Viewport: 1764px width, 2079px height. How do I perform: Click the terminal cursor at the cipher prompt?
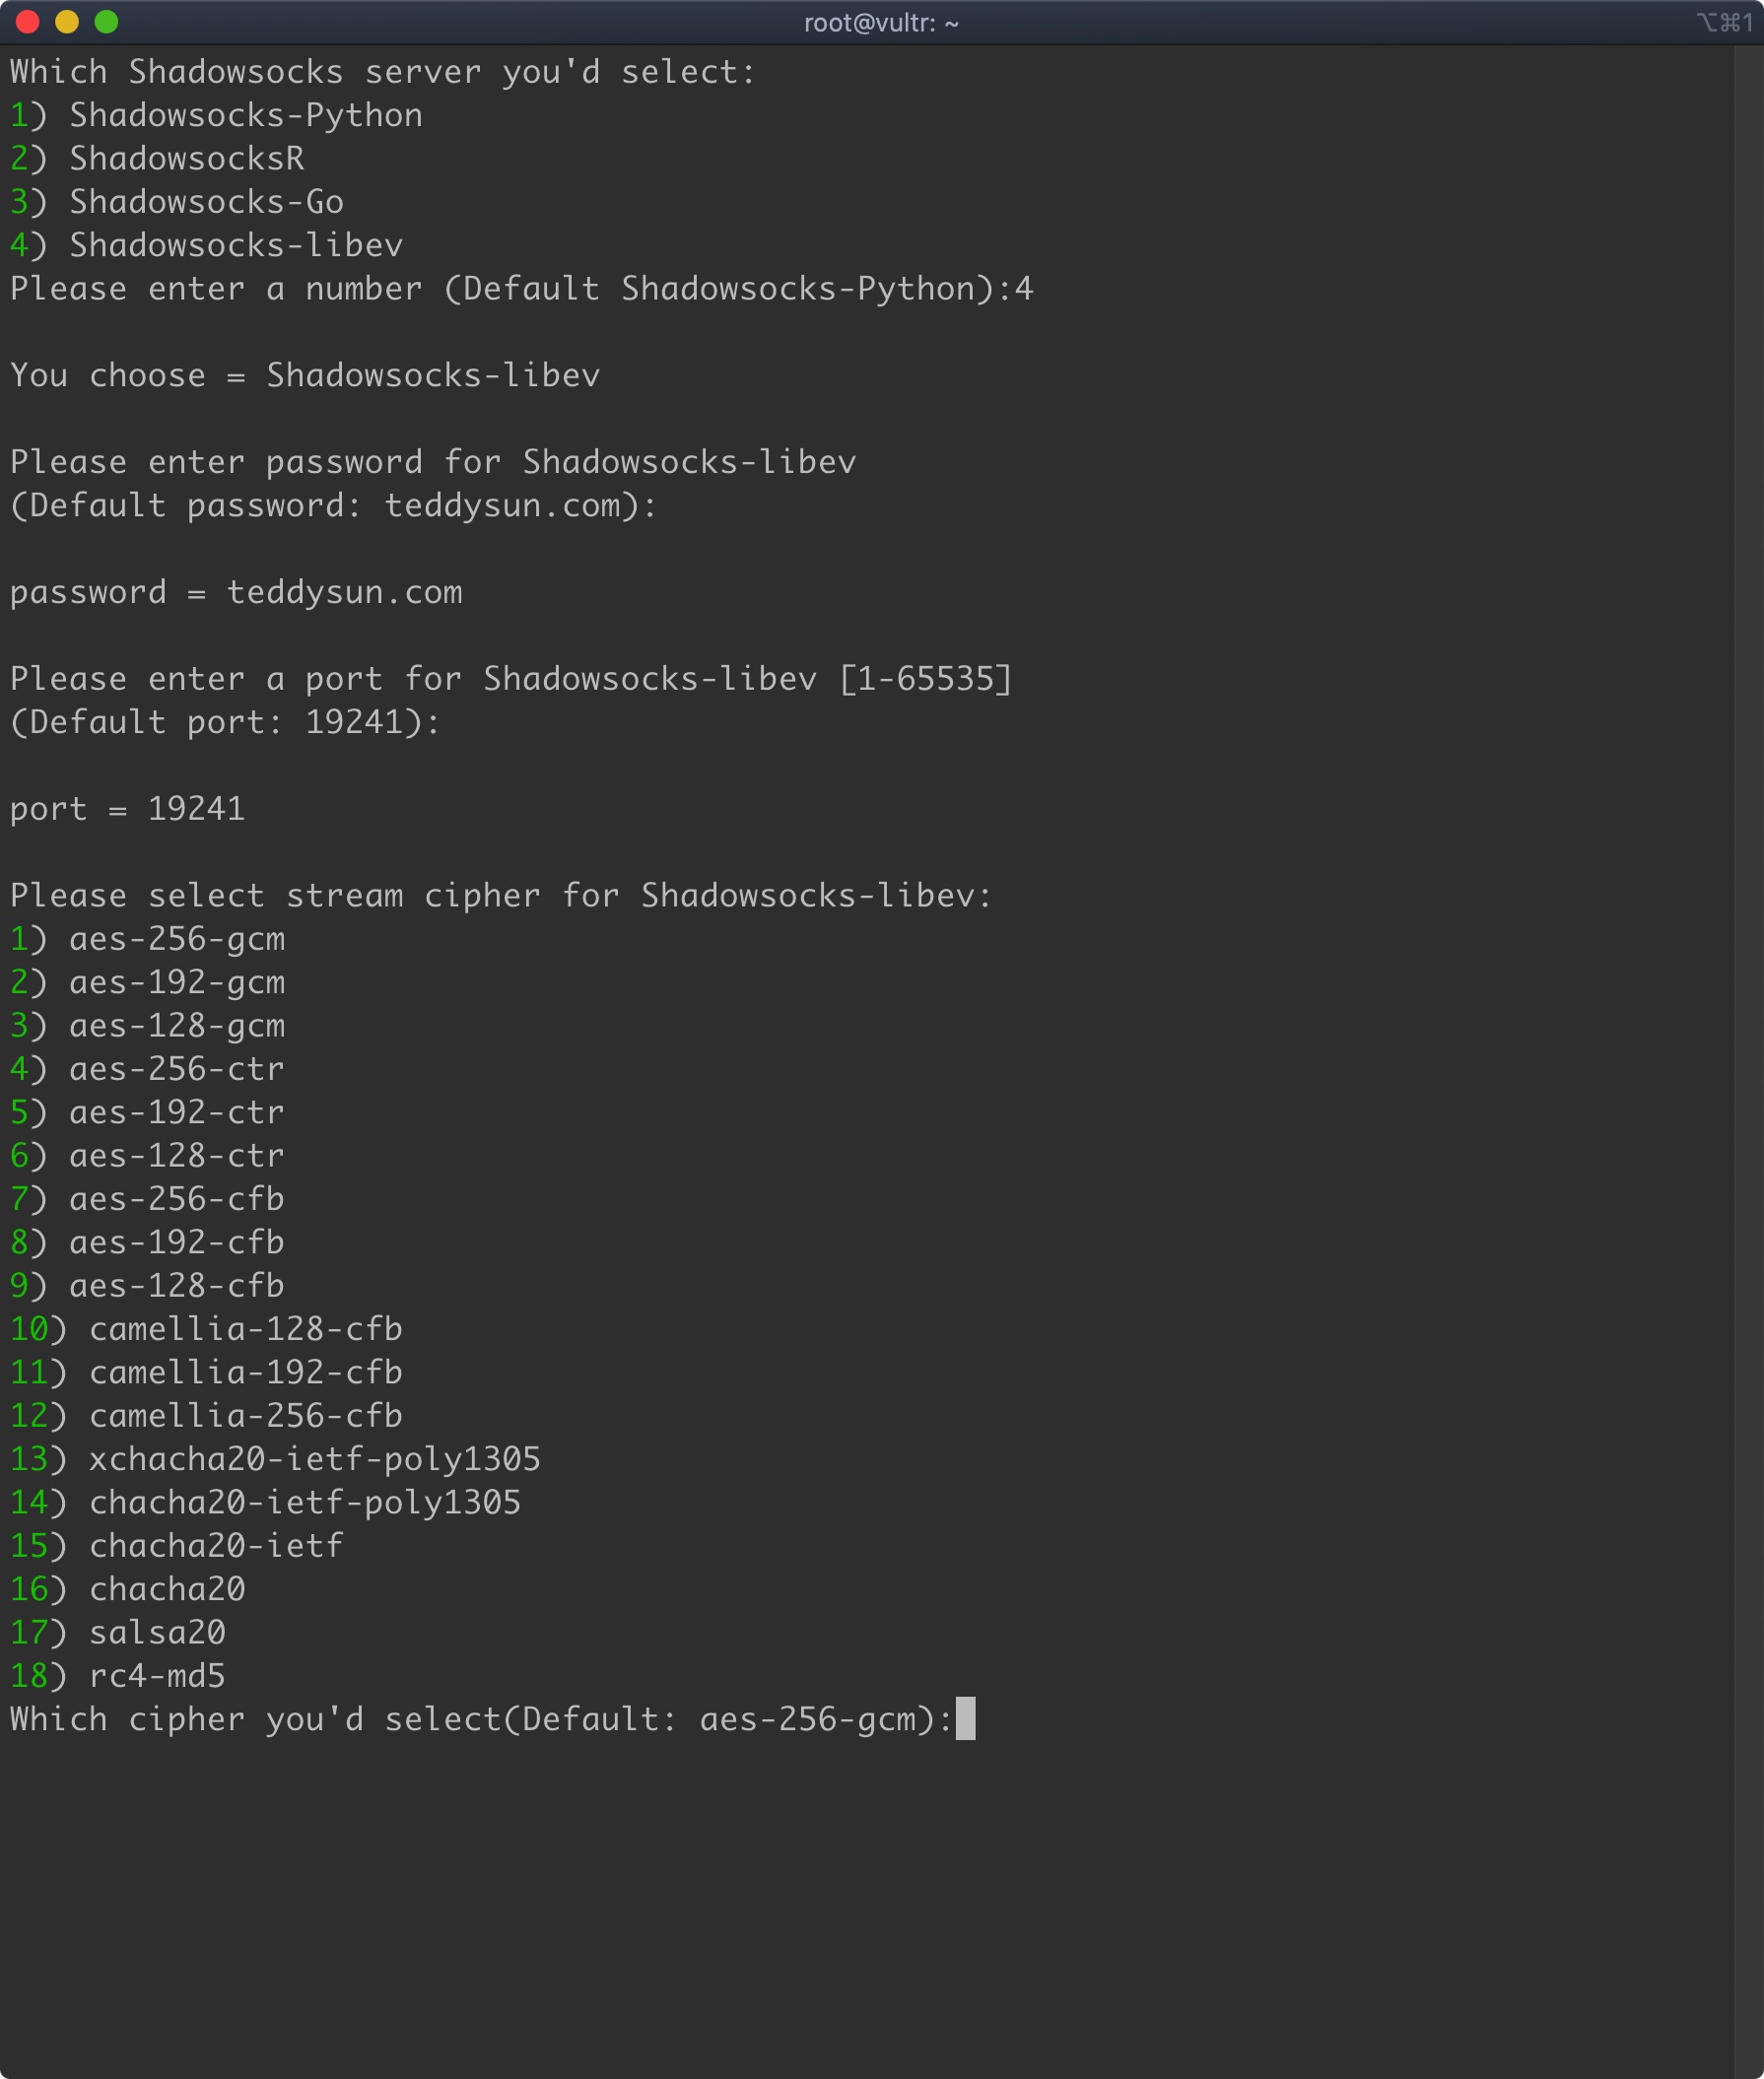(965, 1718)
